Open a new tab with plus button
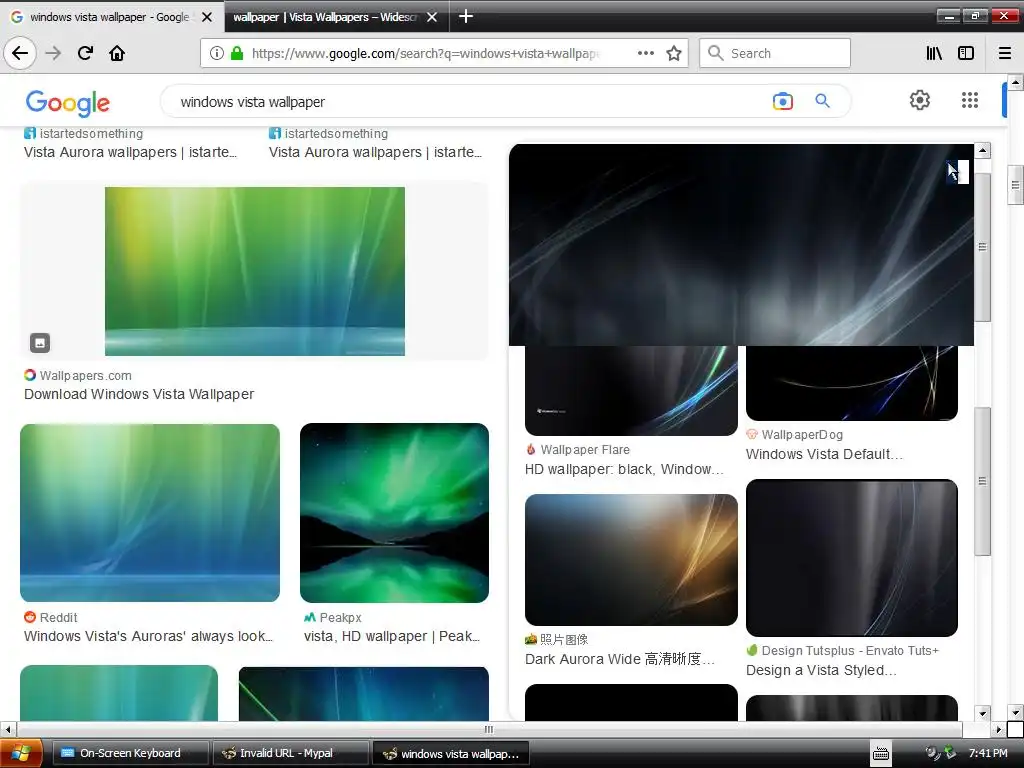This screenshot has height=768, width=1024. click(466, 16)
